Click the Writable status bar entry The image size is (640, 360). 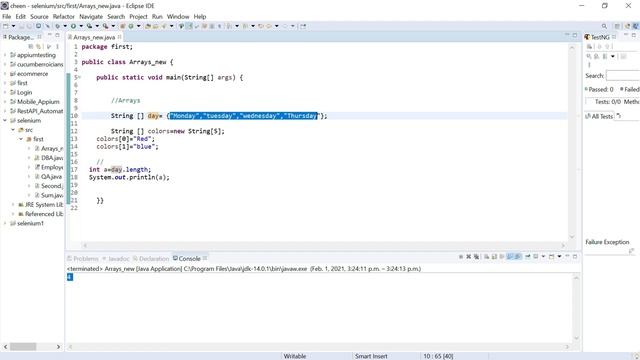295,356
